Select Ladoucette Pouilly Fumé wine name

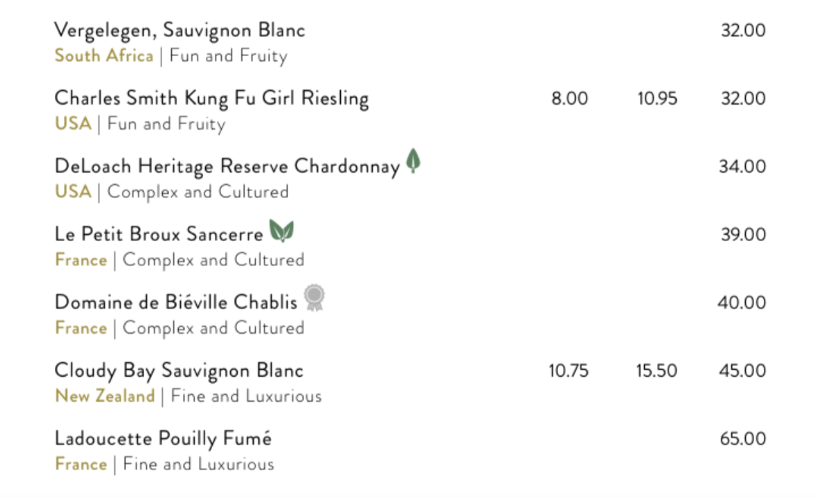coord(163,438)
